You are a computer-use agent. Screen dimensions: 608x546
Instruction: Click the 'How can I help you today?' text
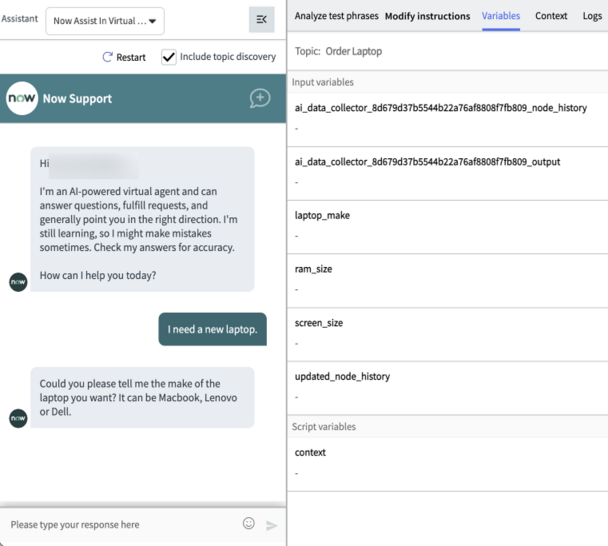pos(98,275)
